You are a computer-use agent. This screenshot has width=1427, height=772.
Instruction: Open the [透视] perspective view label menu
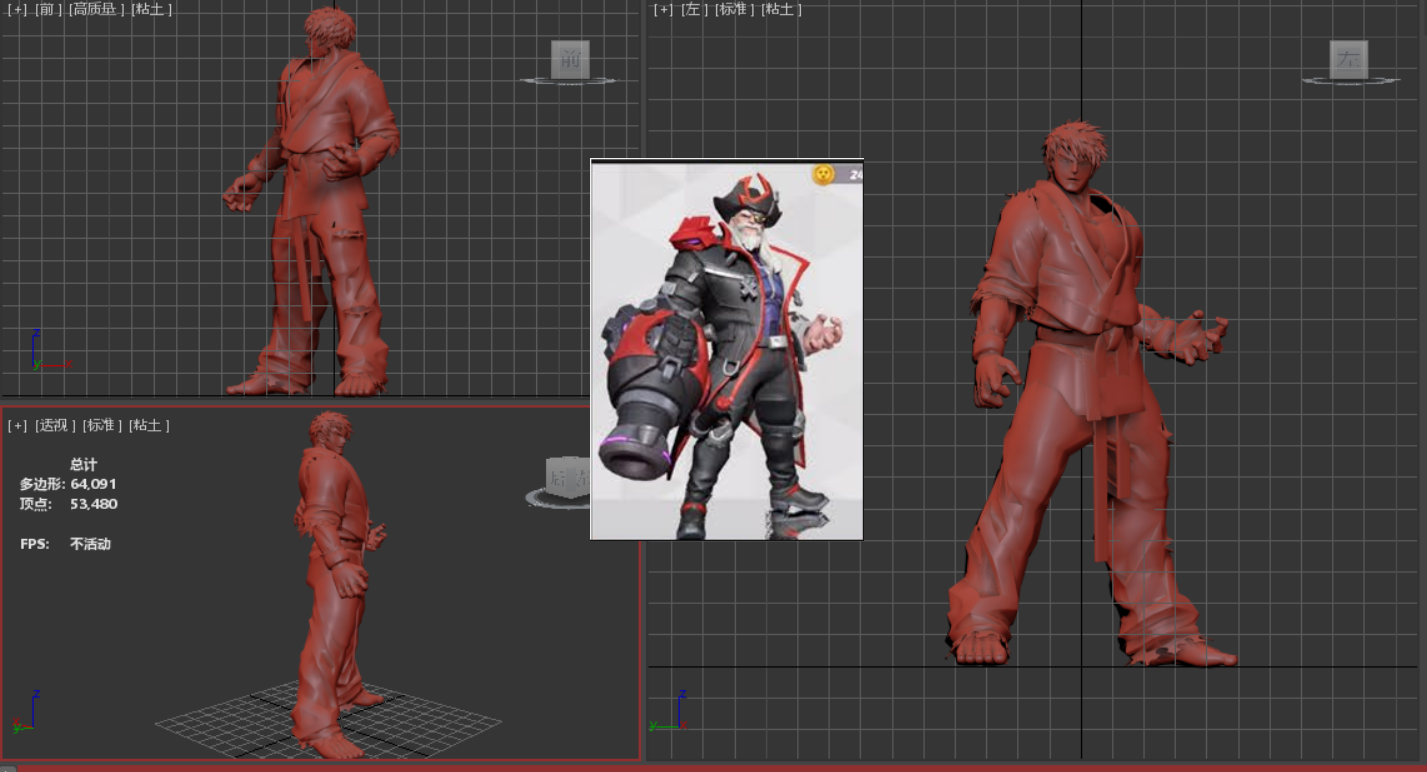[x=55, y=425]
